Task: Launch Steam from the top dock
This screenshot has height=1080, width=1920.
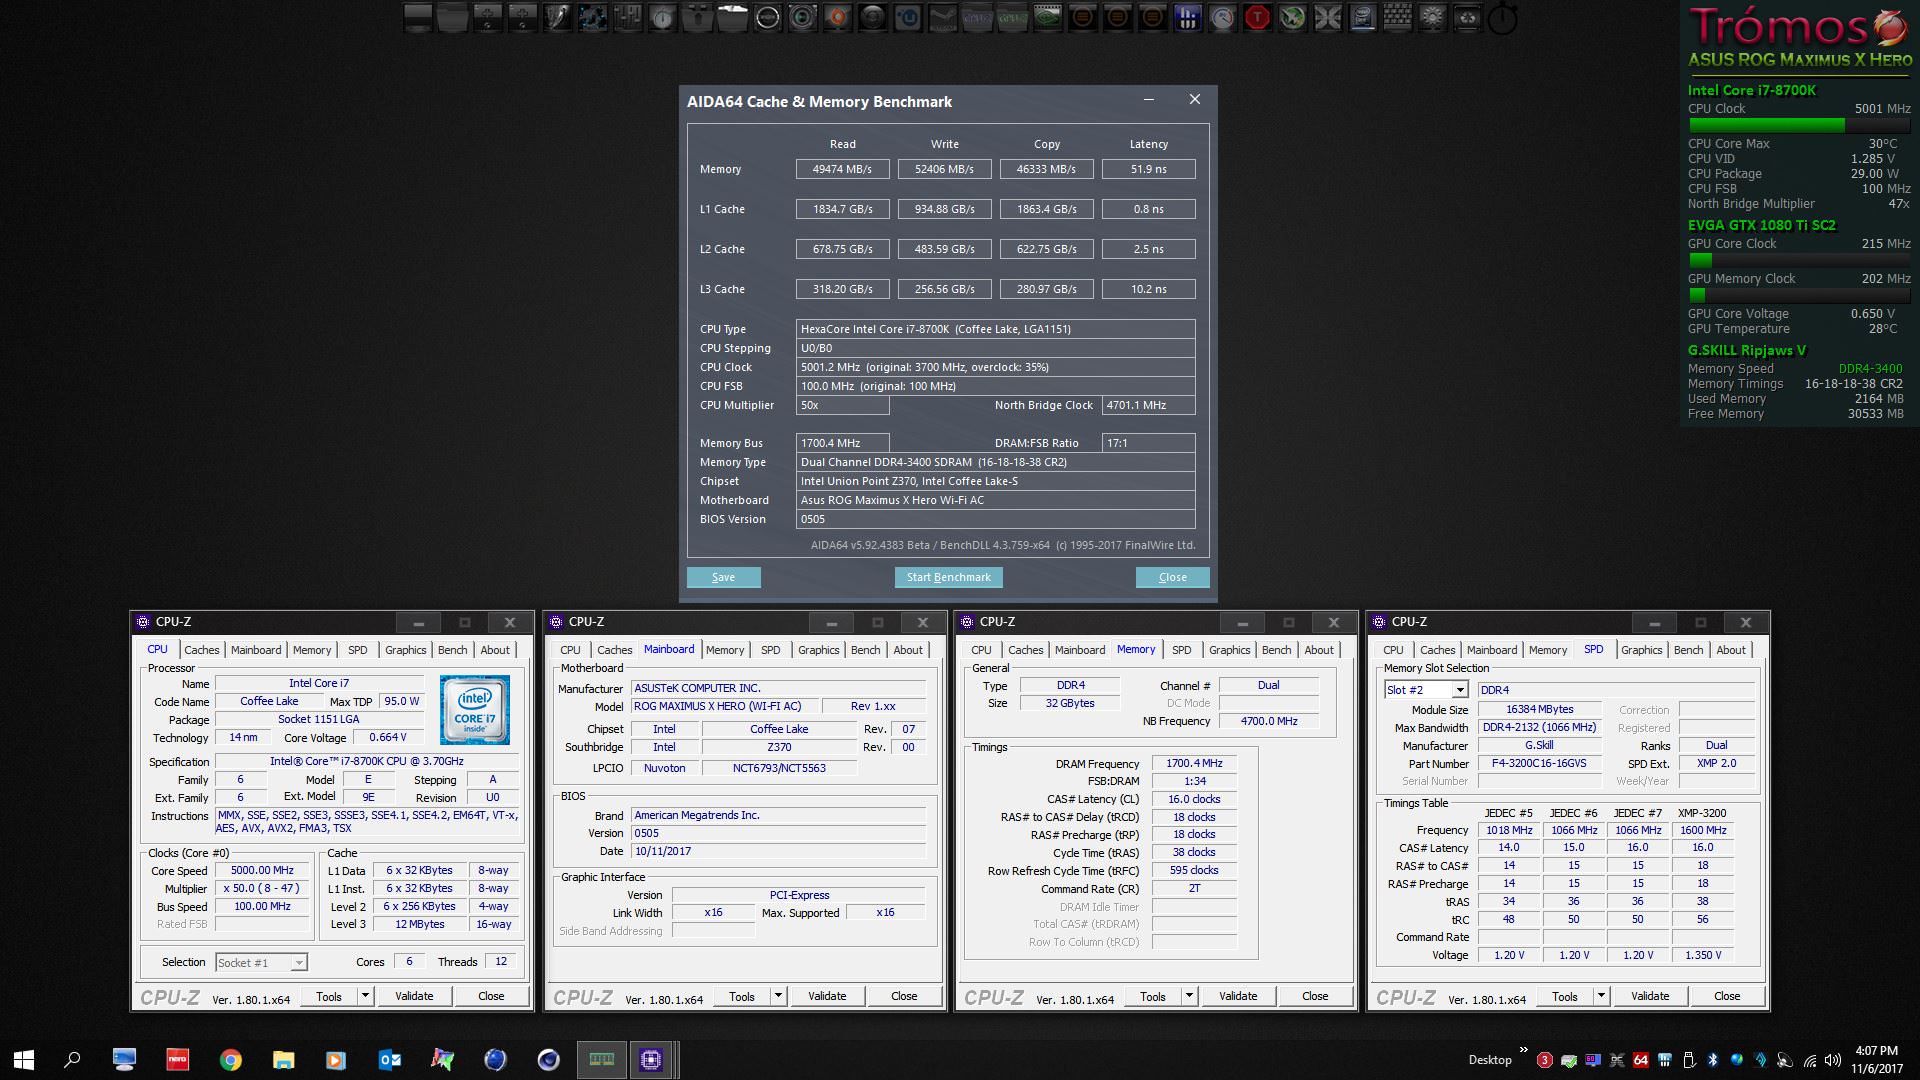Action: click(942, 17)
